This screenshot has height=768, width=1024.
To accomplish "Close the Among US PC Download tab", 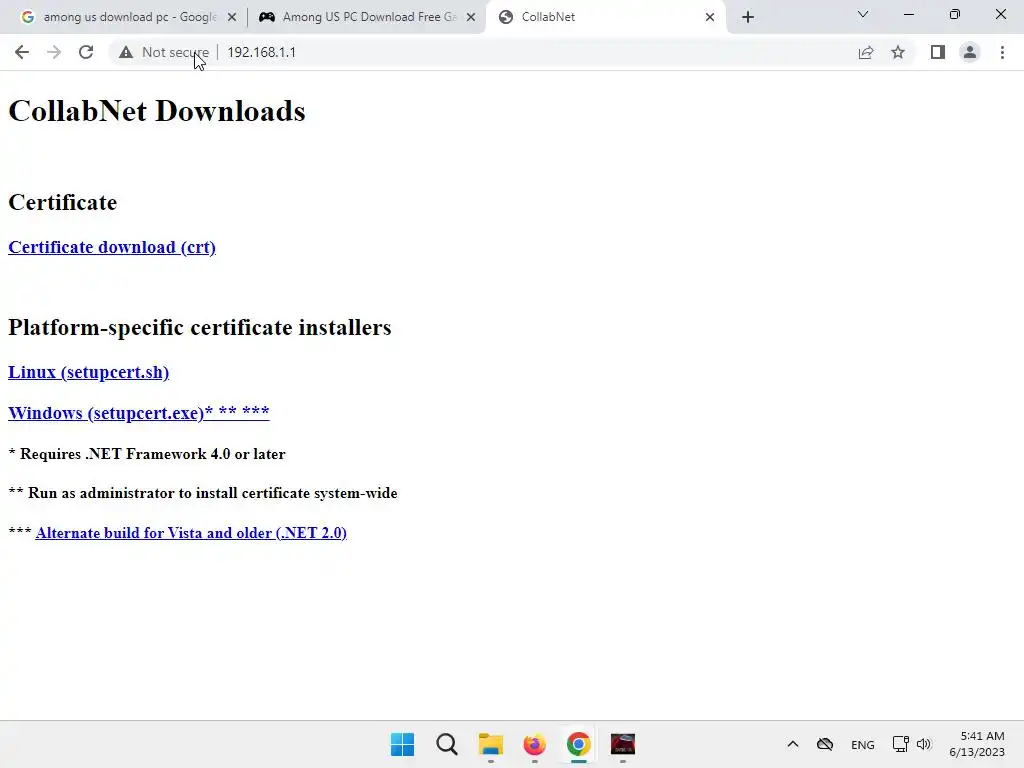I will [x=471, y=17].
